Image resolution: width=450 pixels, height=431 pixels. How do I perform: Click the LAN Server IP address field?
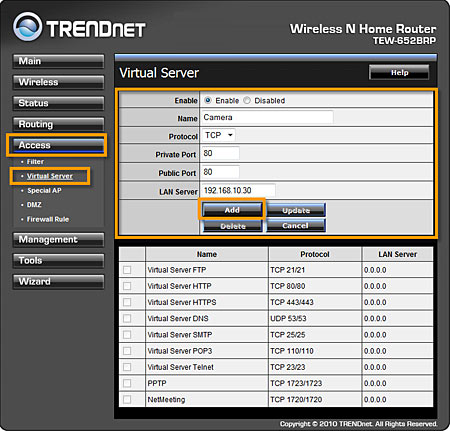tap(238, 190)
